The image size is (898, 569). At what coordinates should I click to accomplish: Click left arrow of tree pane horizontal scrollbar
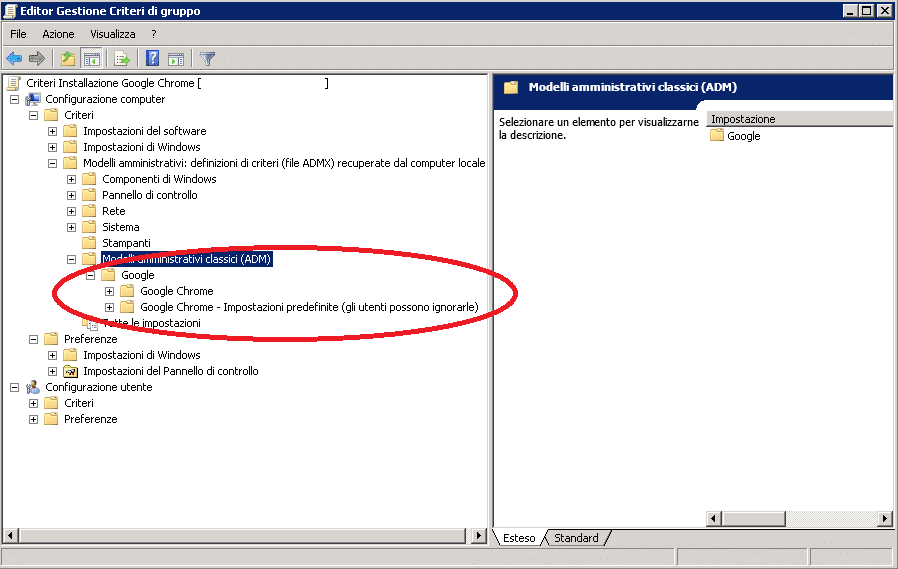point(10,536)
